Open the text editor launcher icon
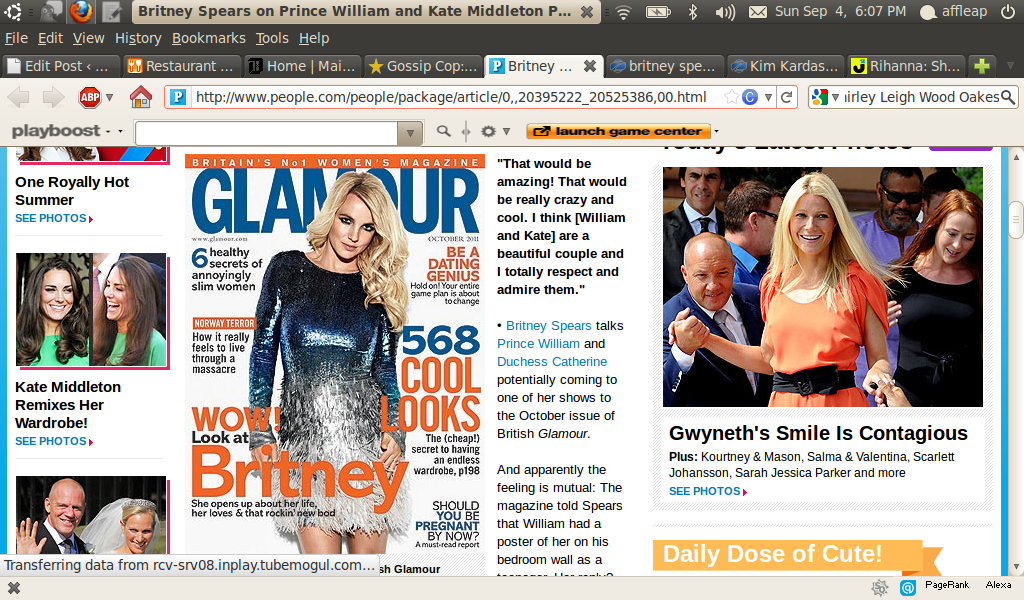The width and height of the screenshot is (1024, 600). coord(112,11)
